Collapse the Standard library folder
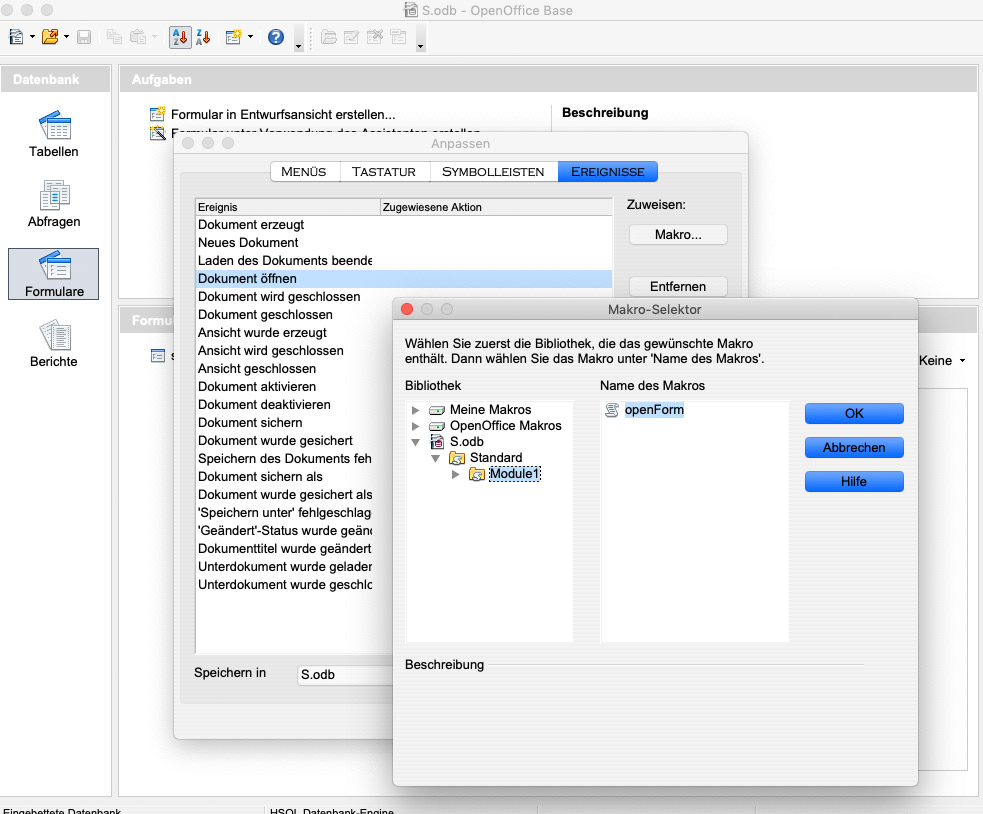The image size is (983, 814). coord(436,458)
